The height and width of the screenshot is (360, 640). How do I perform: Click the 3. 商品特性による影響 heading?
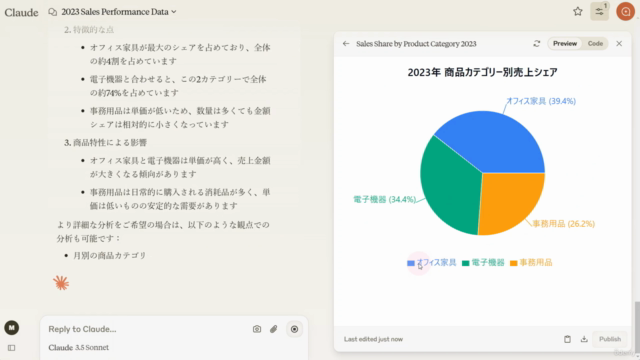(x=105, y=142)
